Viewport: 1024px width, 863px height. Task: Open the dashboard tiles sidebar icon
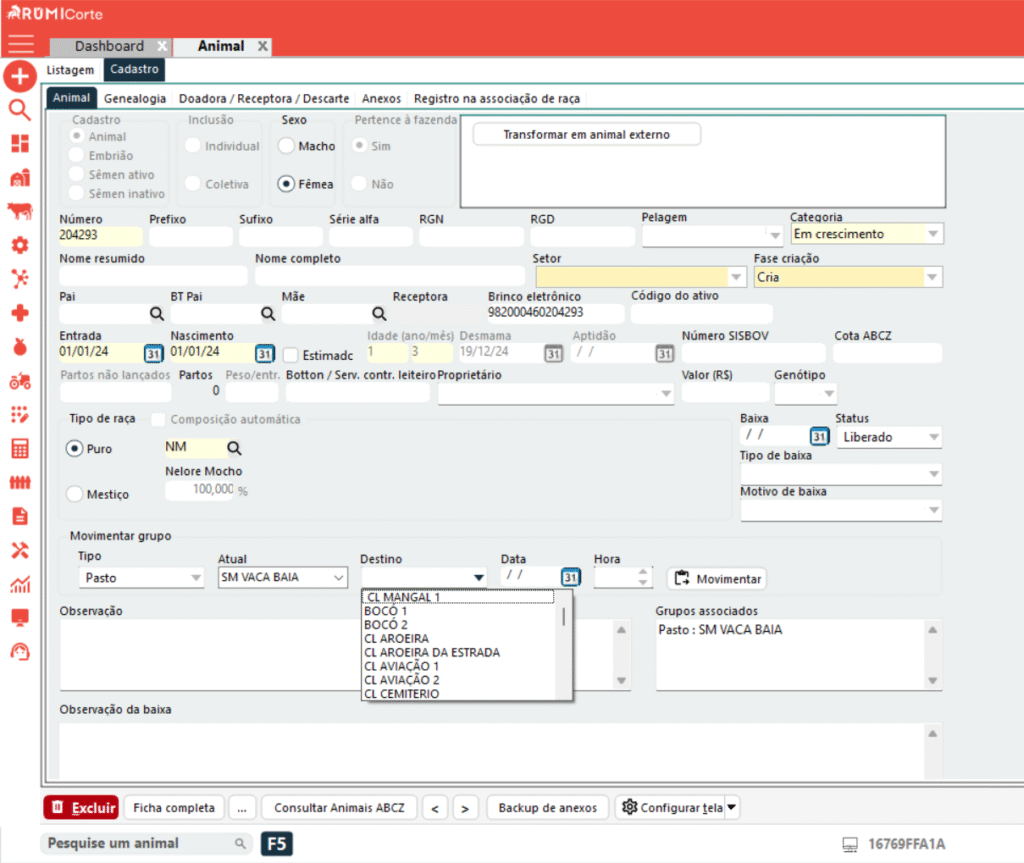tap(20, 144)
